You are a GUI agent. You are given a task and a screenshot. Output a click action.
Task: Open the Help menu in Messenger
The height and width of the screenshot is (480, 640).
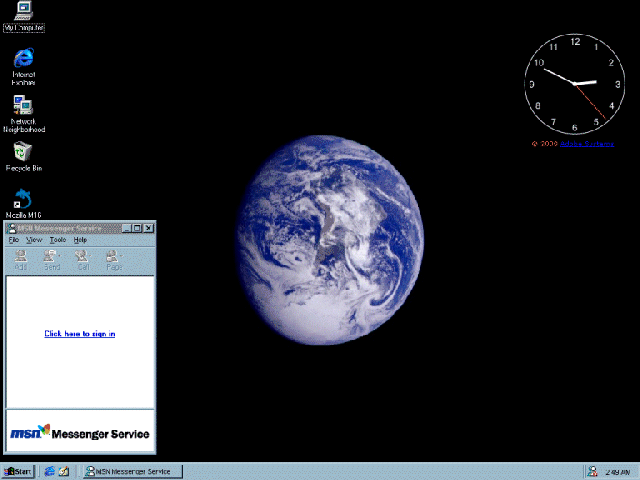(80, 240)
